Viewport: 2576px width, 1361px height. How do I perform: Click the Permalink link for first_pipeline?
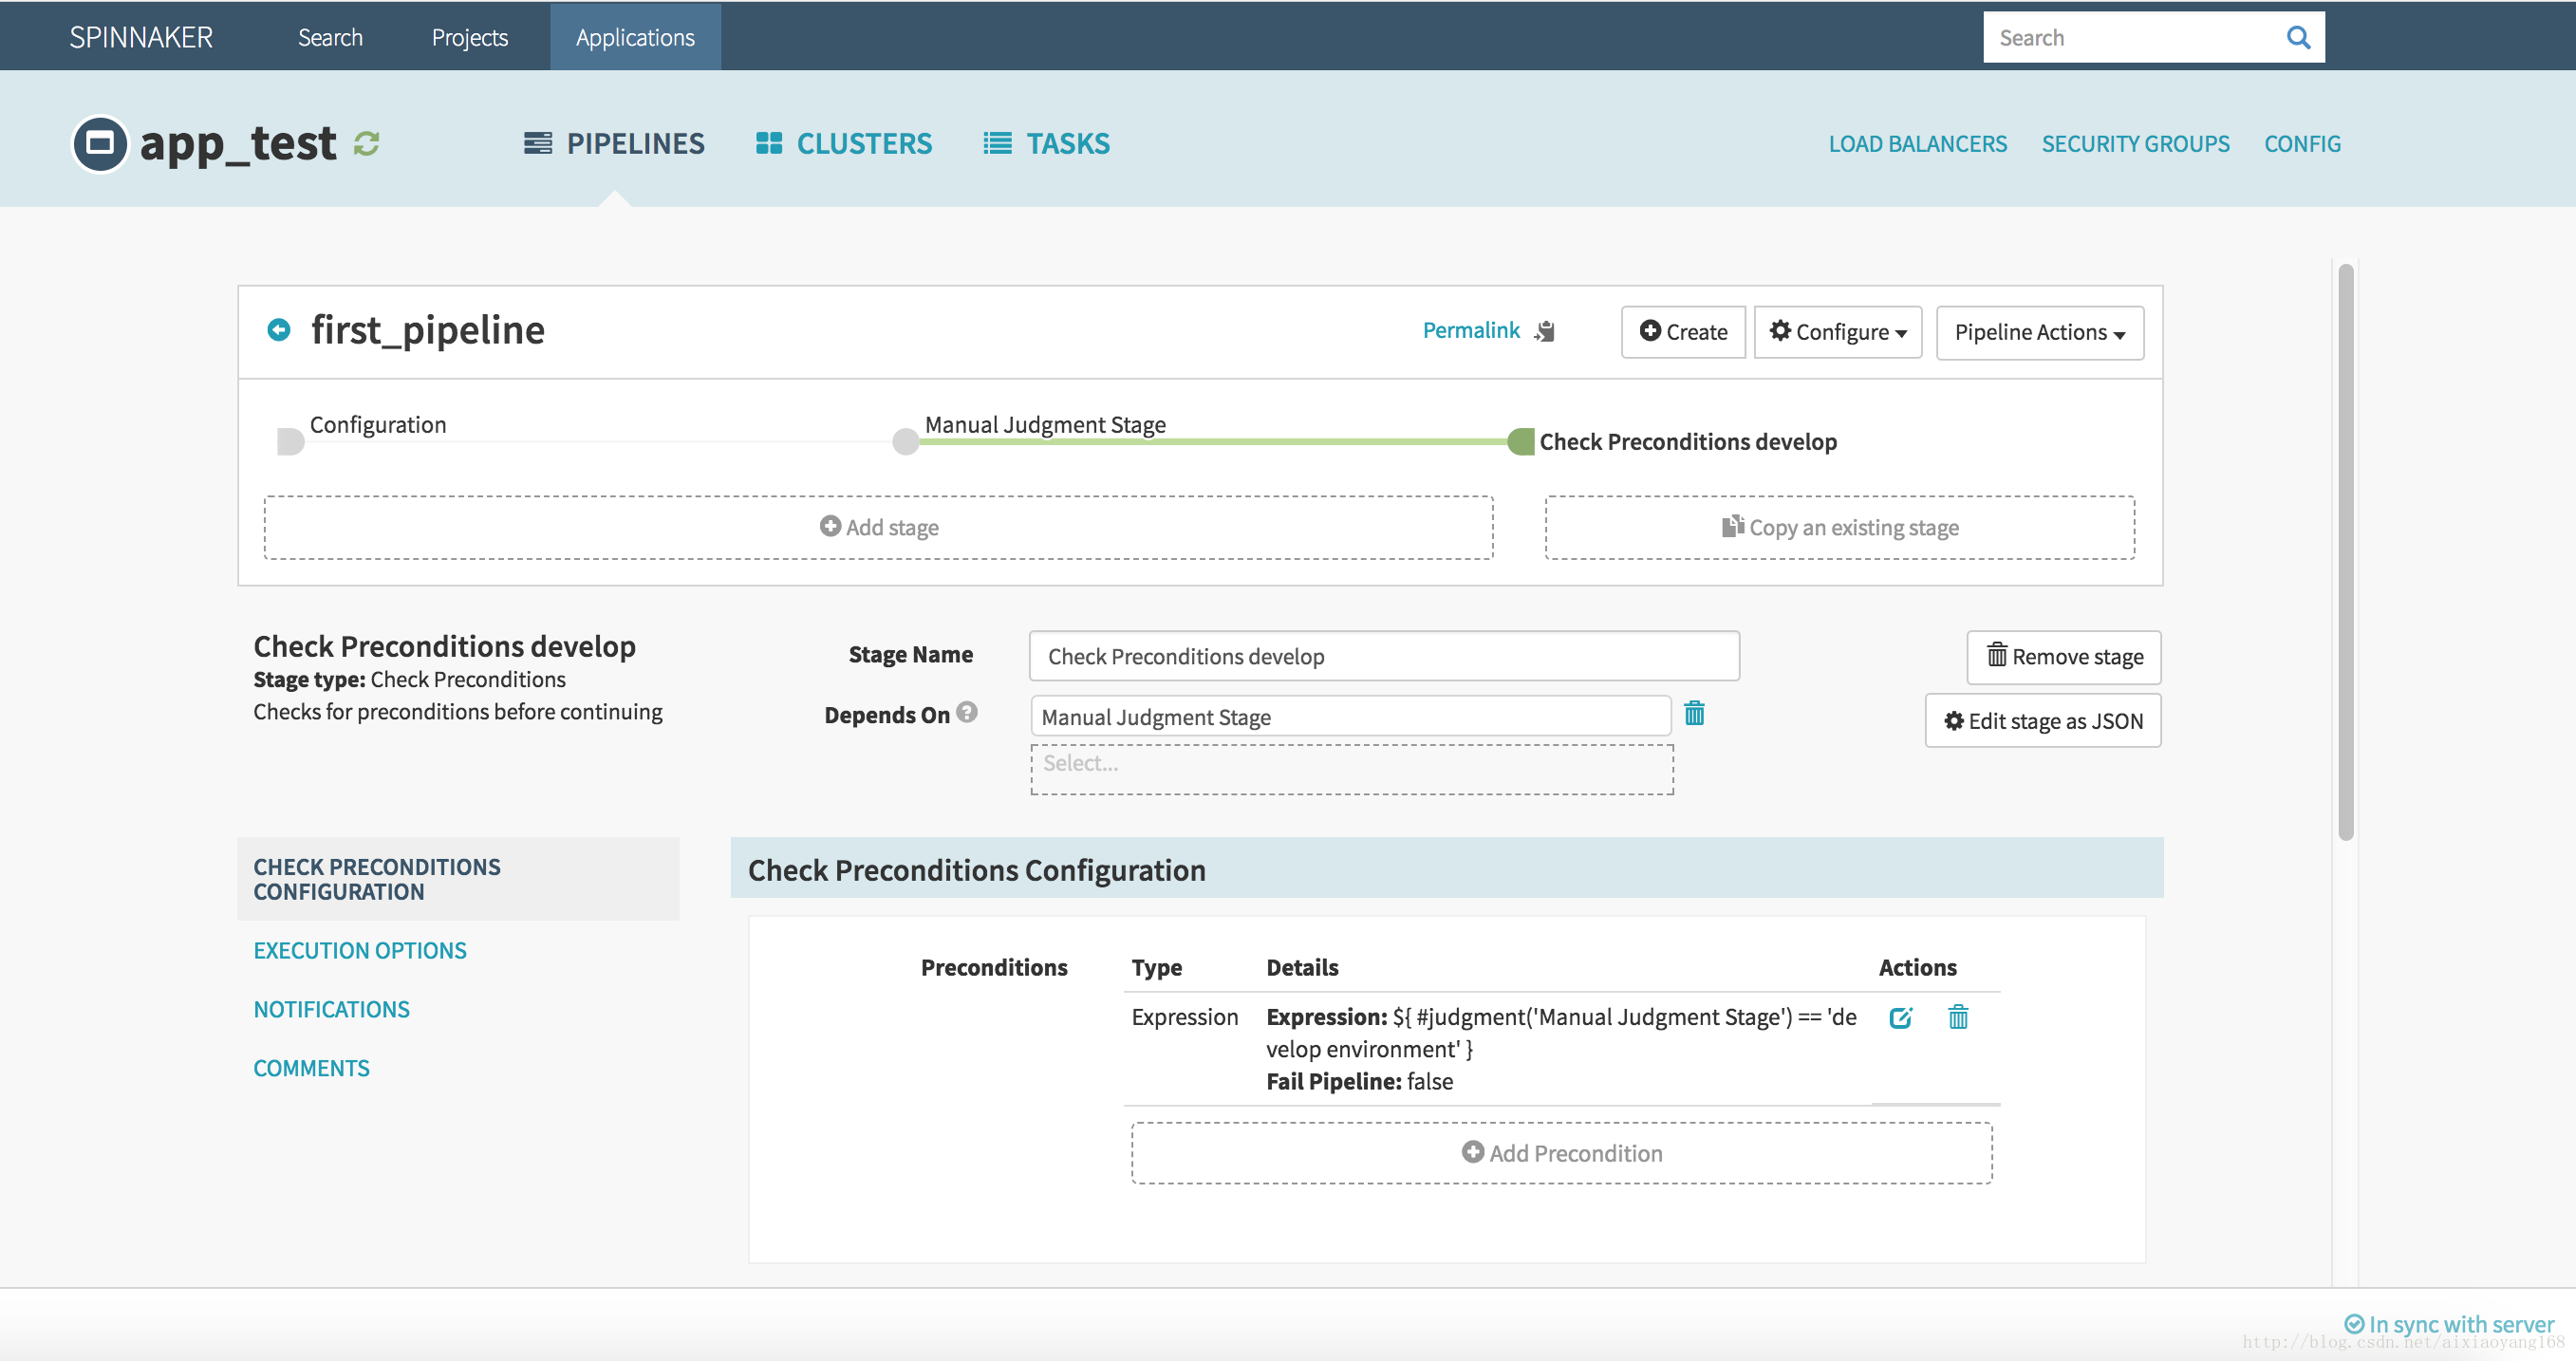(x=1470, y=330)
